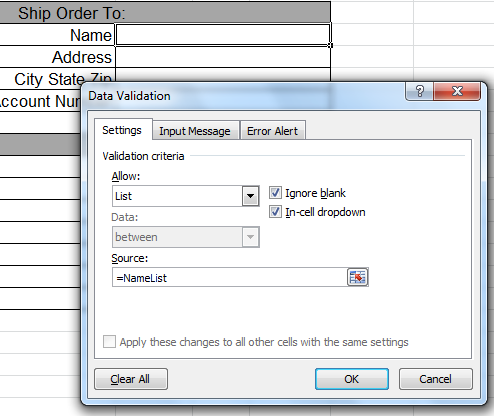Switch to the Input Message tab
This screenshot has height=416, width=494.
[x=195, y=131]
